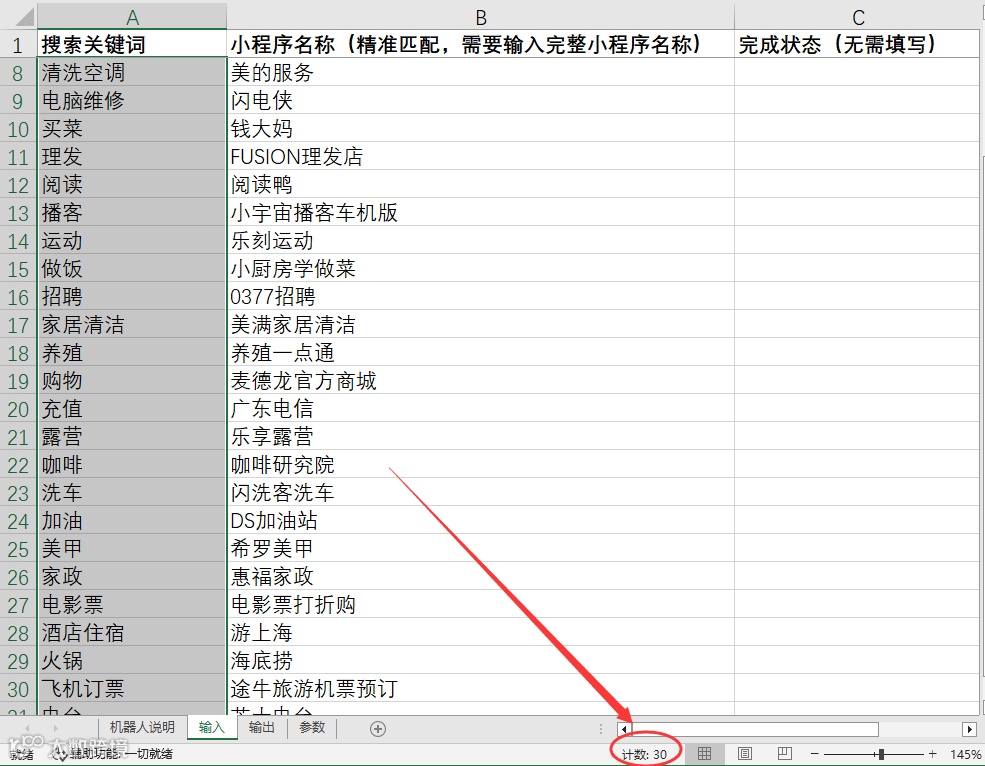Select cell 飞机订票

tap(132, 689)
